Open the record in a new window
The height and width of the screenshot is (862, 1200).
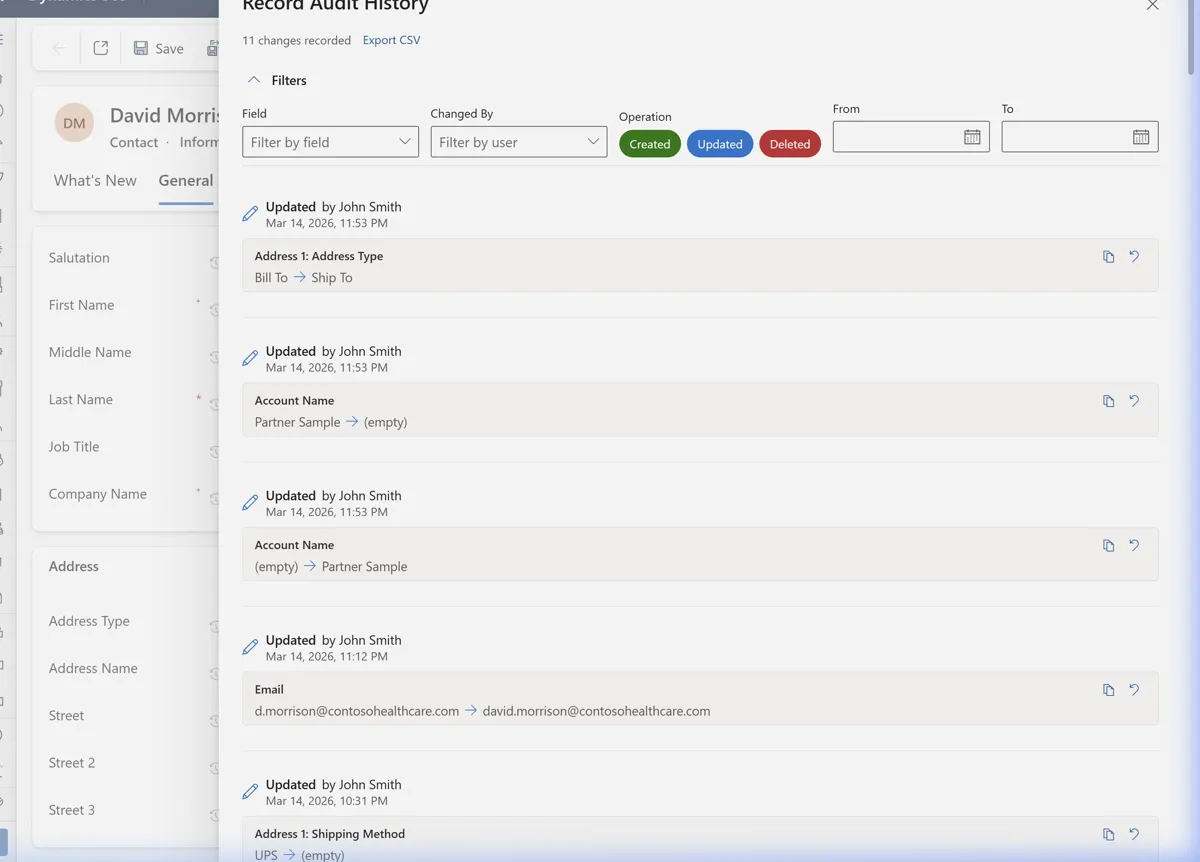pyautogui.click(x=100, y=47)
